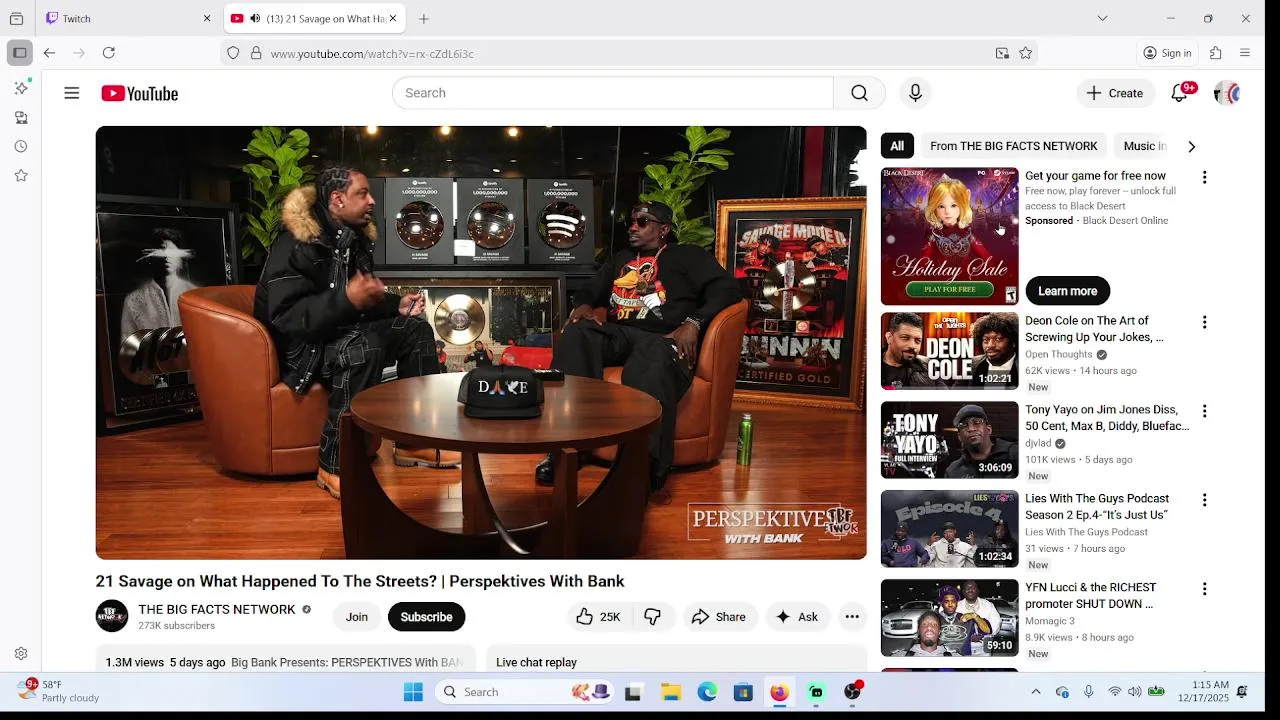Viewport: 1280px width, 720px height.
Task: Open the browser application menu
Action: pyautogui.click(x=1245, y=53)
